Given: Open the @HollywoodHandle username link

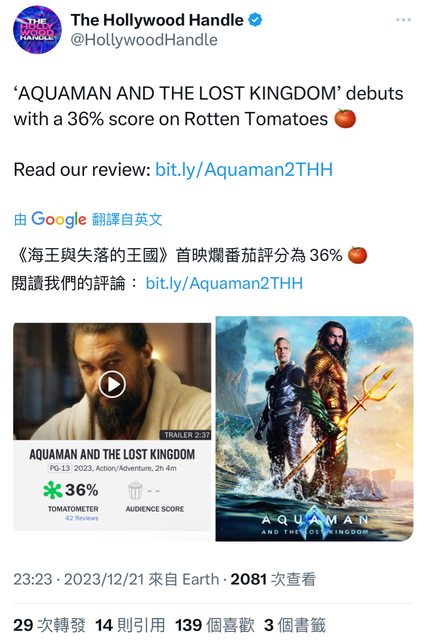Looking at the screenshot, I should pyautogui.click(x=144, y=40).
